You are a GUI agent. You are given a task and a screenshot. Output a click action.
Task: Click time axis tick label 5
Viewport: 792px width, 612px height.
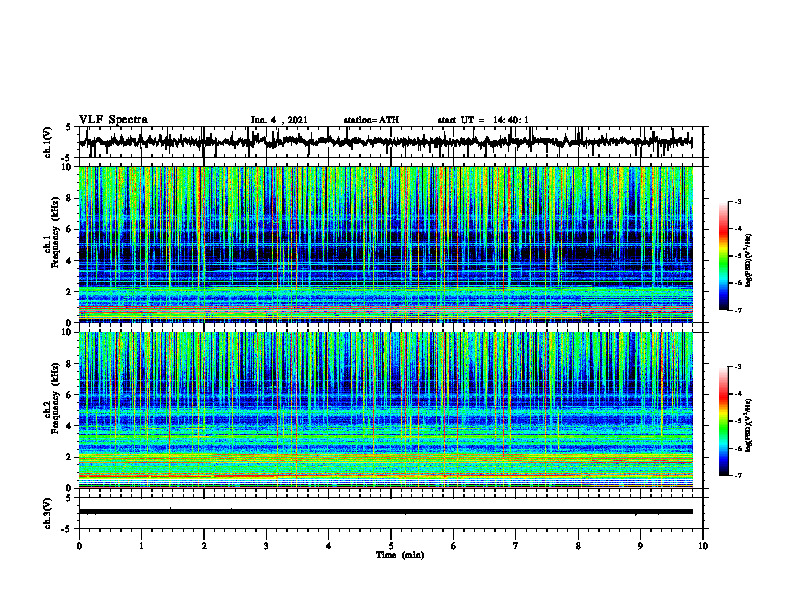click(x=391, y=546)
